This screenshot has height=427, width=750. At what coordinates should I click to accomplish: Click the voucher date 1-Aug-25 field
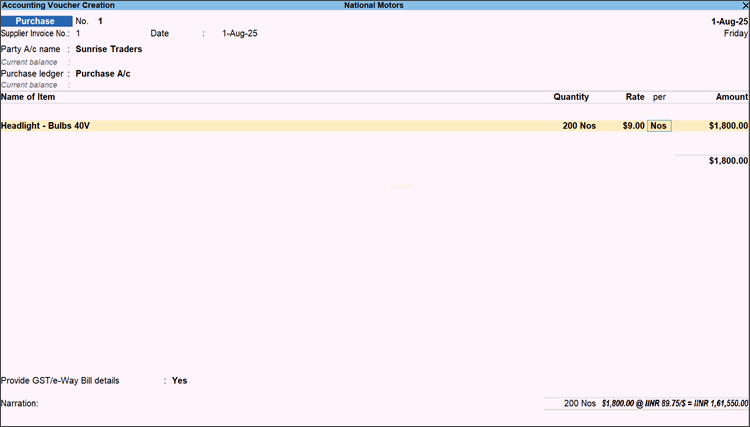240,33
